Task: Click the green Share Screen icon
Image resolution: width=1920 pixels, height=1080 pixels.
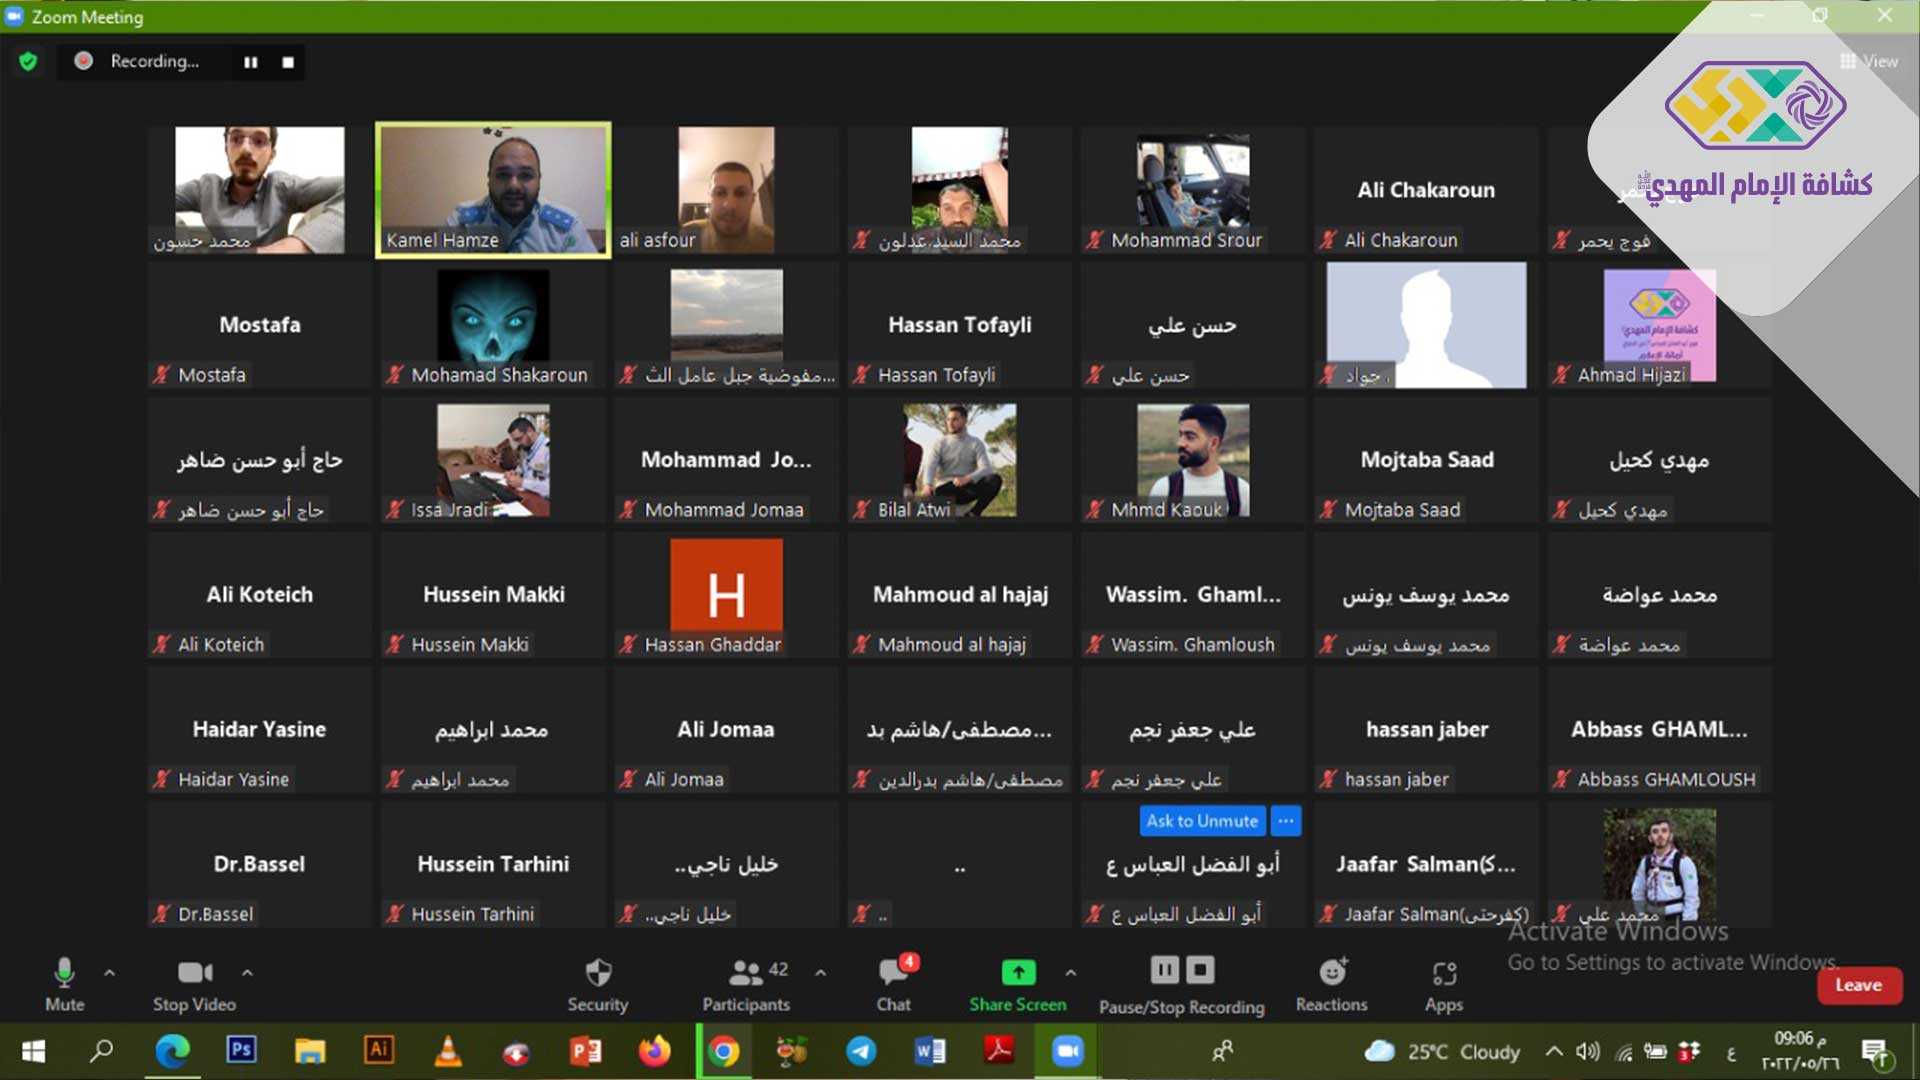Action: click(1017, 973)
